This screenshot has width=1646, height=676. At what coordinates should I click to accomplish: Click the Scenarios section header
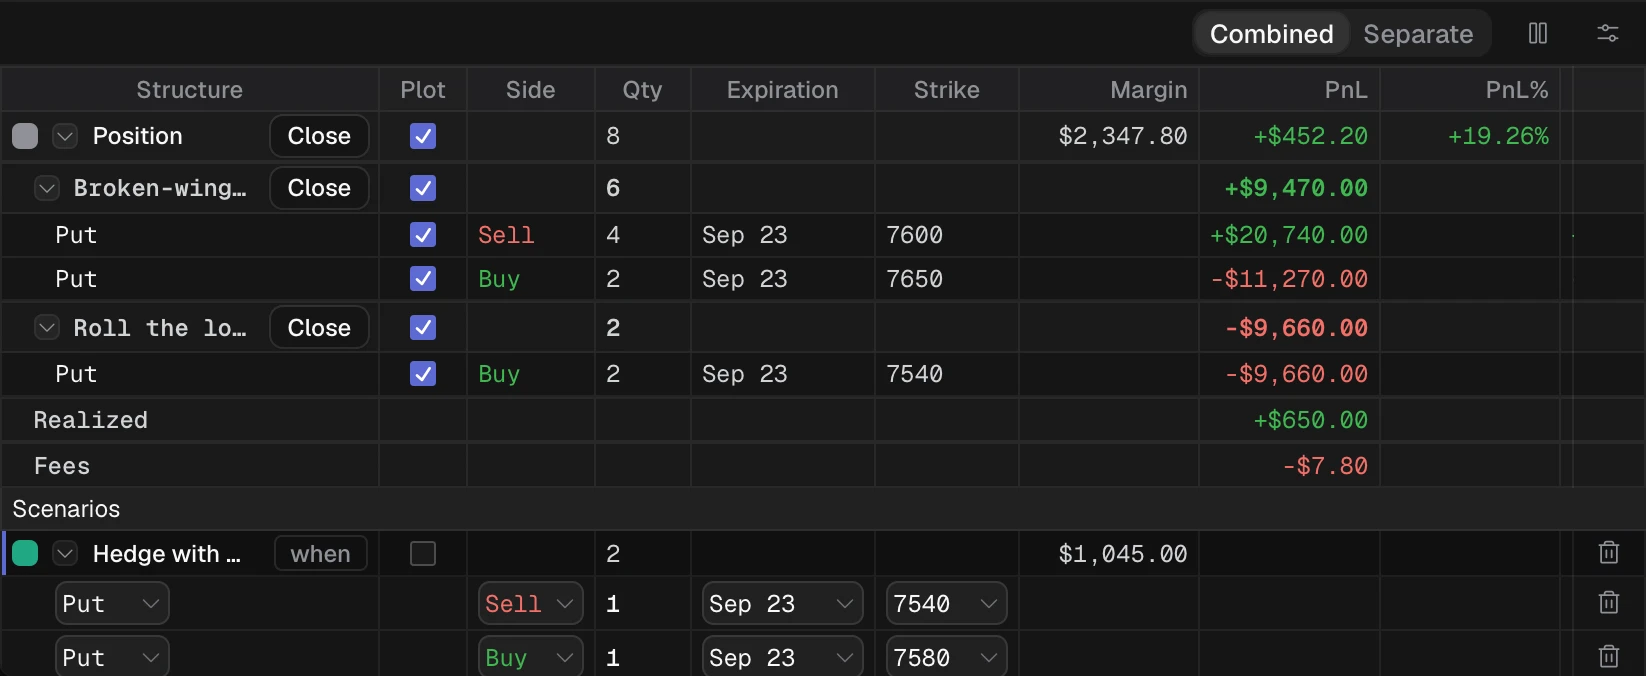coord(66,509)
